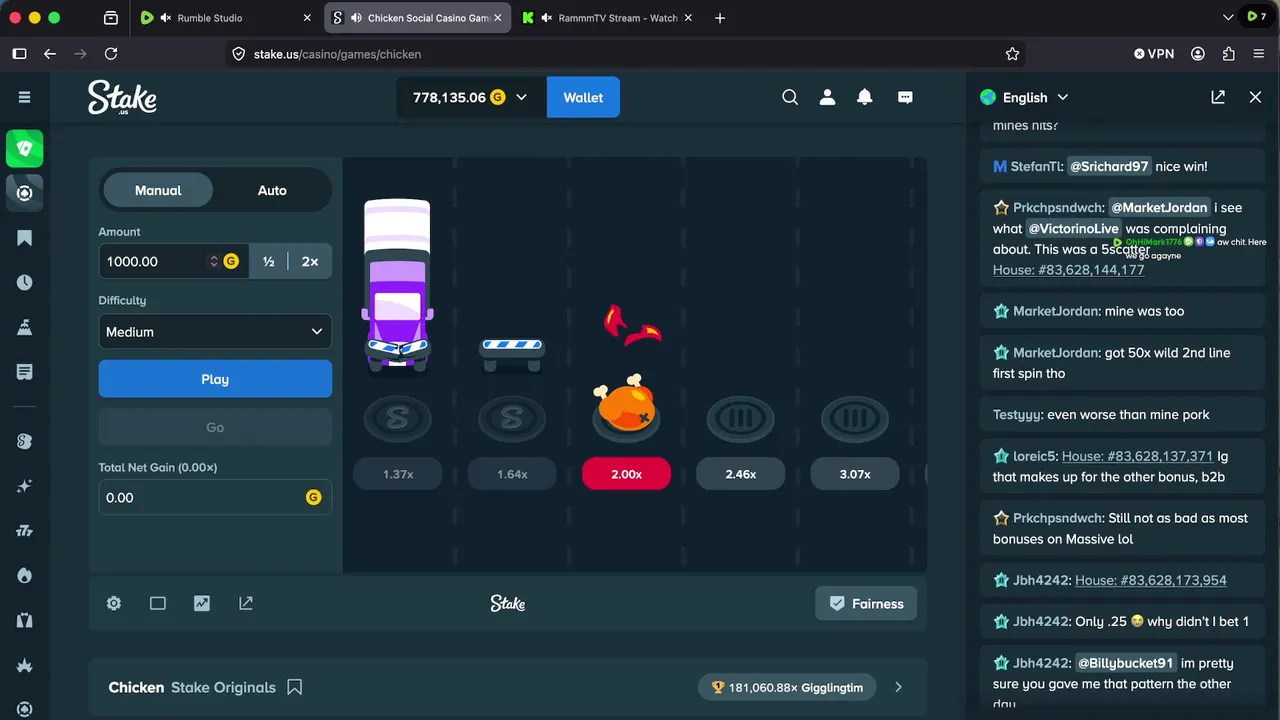The width and height of the screenshot is (1280, 720).
Task: Pop out the chat panel
Action: tap(1218, 97)
